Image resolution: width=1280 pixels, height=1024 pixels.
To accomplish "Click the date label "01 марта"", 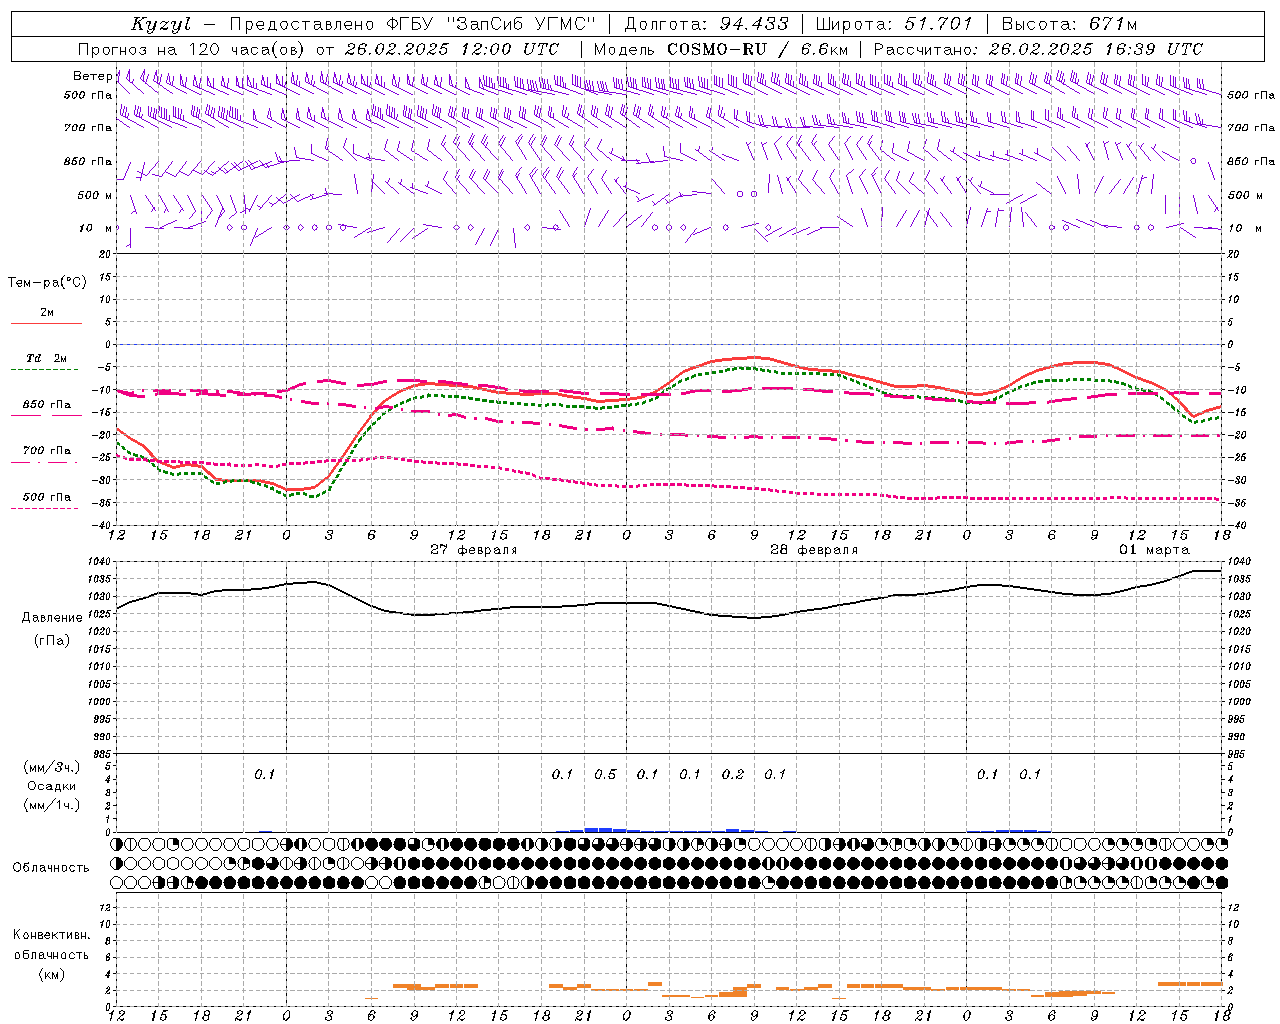I will click(x=1154, y=550).
